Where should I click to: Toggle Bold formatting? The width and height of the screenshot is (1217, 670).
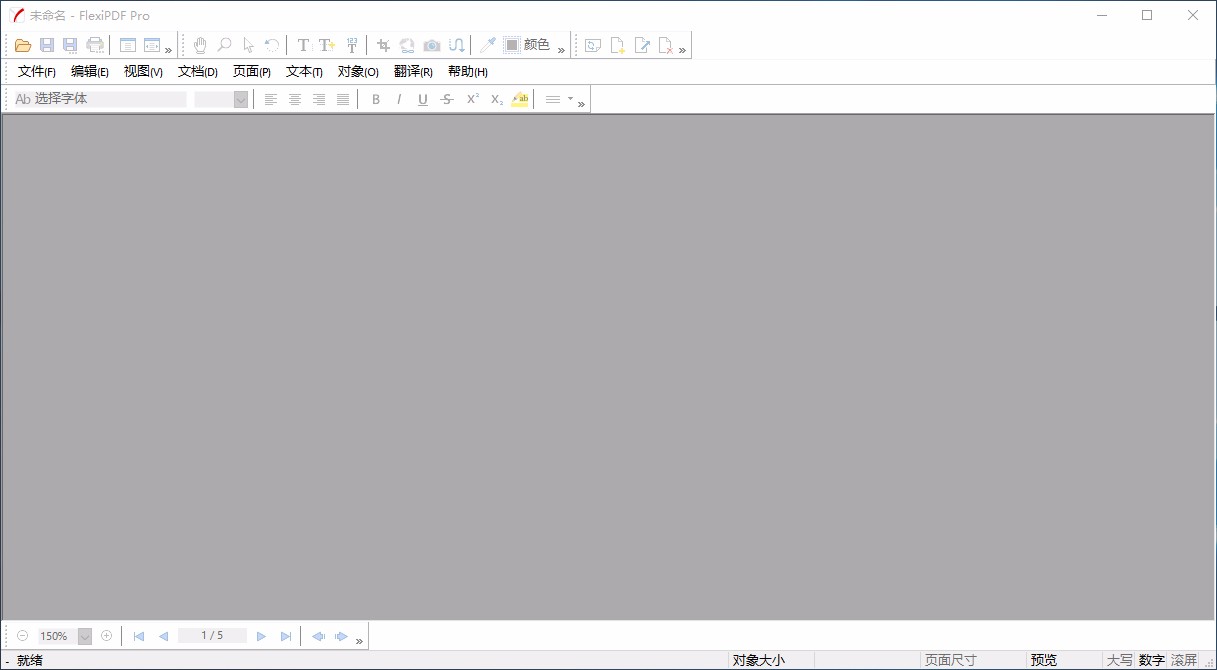click(x=376, y=99)
